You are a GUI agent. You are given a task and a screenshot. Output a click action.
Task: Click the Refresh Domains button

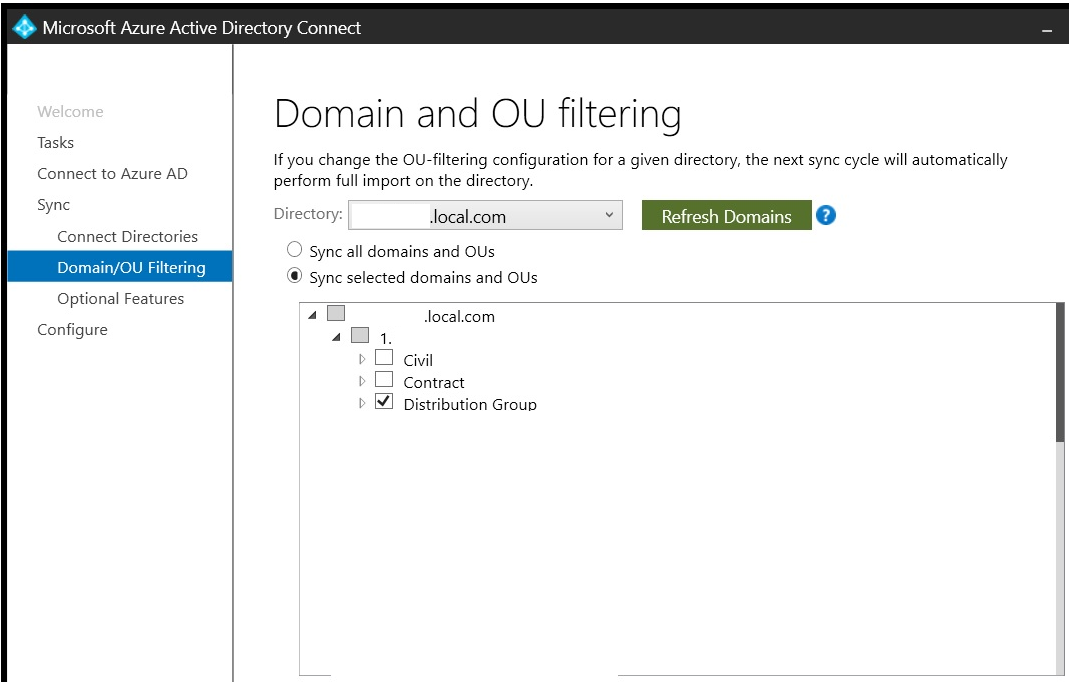point(727,216)
